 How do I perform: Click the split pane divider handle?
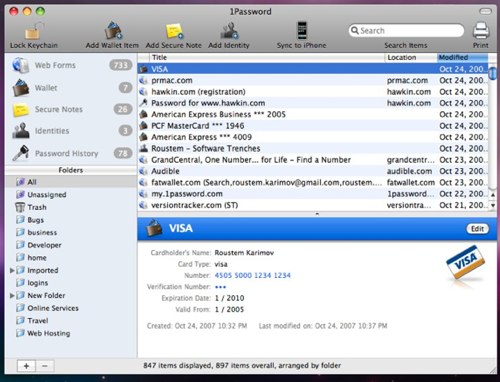tap(317, 214)
